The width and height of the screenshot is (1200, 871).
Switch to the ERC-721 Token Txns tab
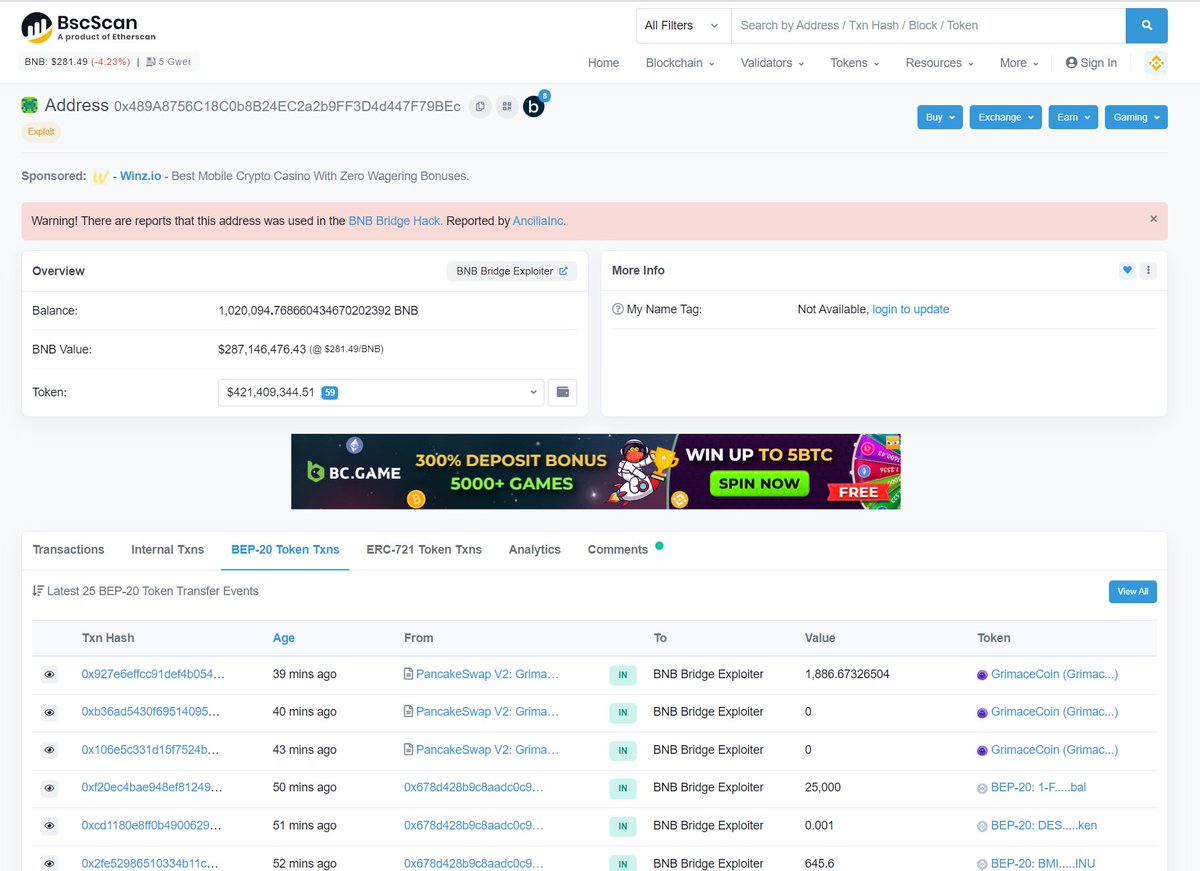click(x=424, y=550)
